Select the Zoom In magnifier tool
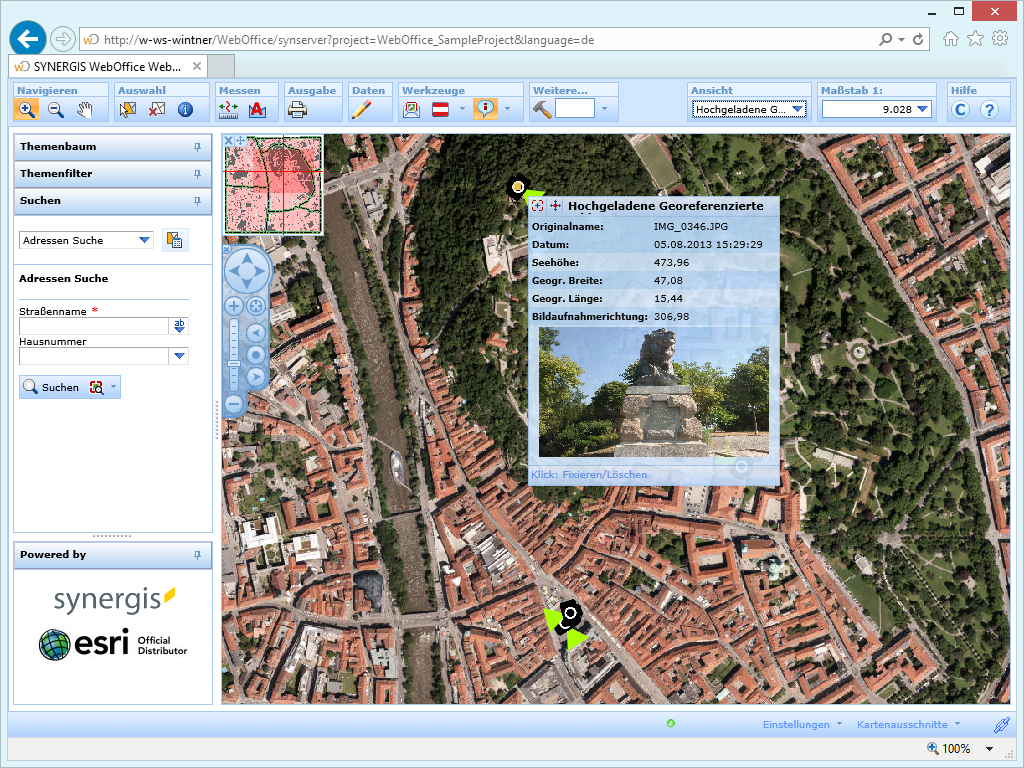This screenshot has width=1024, height=768. point(27,109)
